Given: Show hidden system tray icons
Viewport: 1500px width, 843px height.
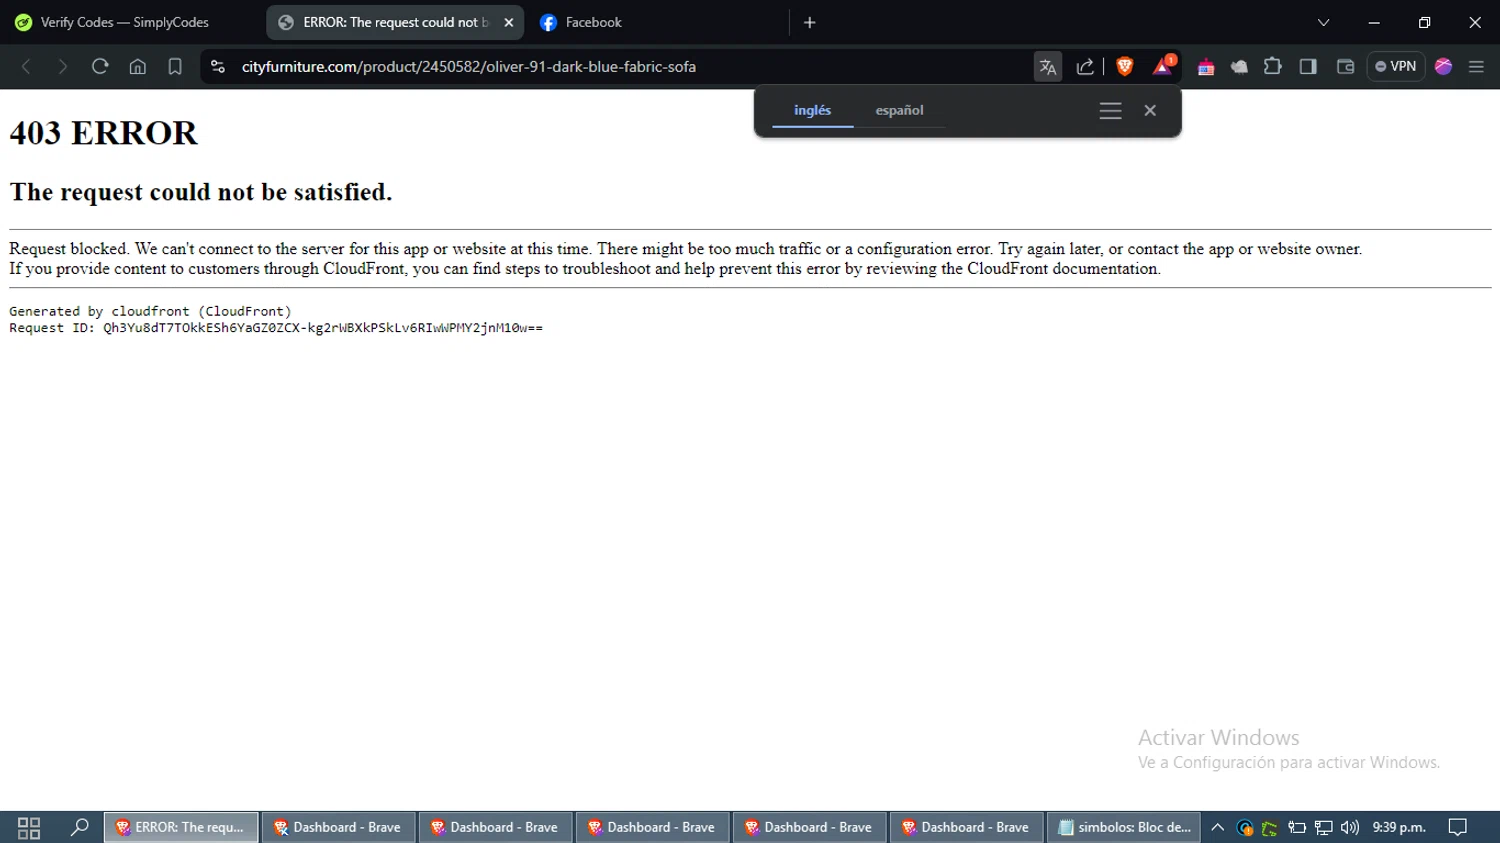Looking at the screenshot, I should pyautogui.click(x=1217, y=828).
